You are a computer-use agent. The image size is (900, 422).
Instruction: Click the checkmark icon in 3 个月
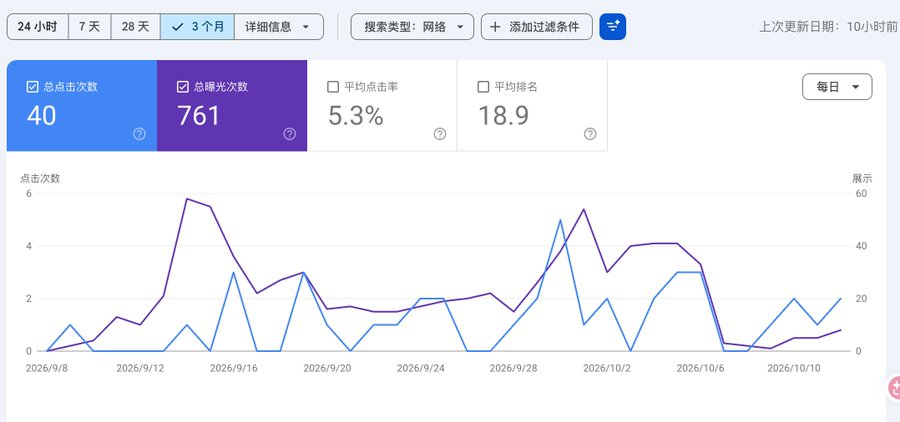[177, 26]
